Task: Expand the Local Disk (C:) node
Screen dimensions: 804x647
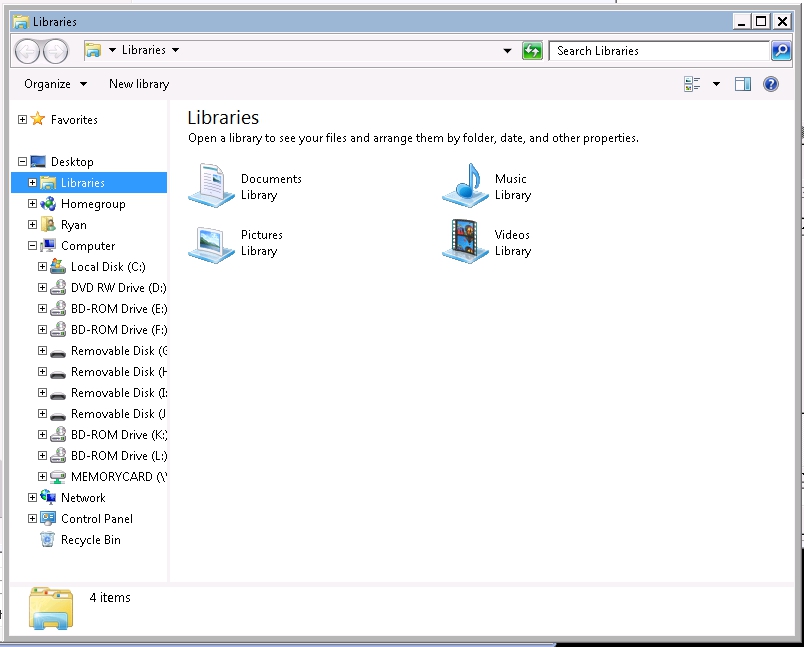Action: coord(43,267)
